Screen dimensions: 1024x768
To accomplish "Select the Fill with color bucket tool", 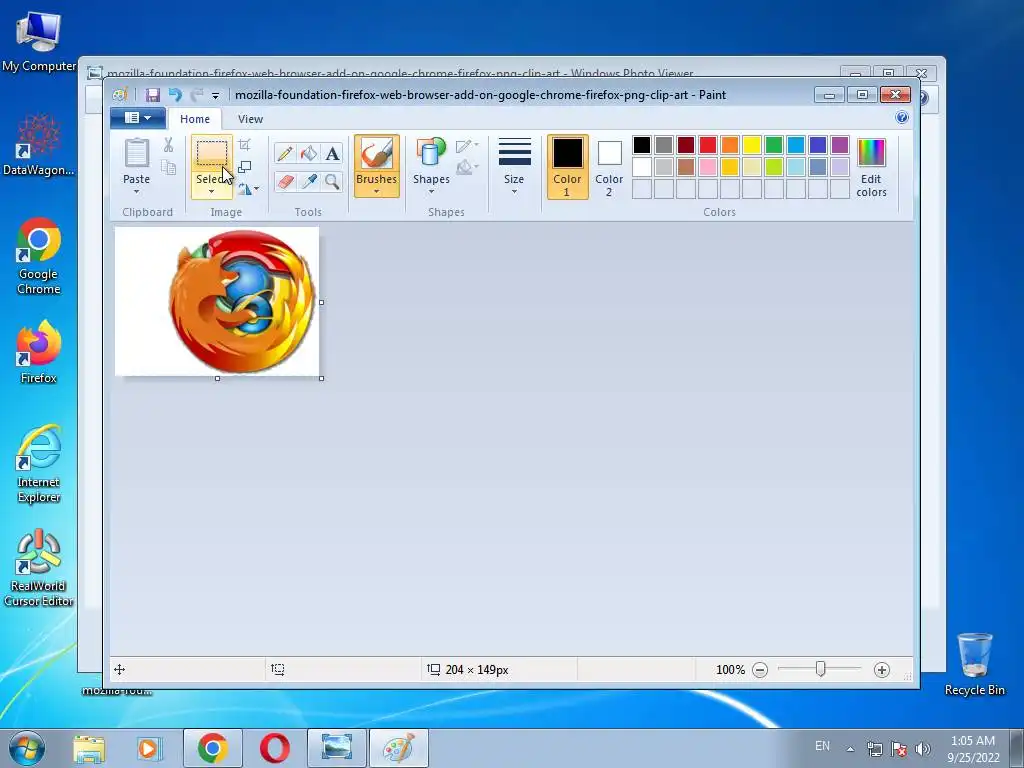I will pyautogui.click(x=309, y=153).
